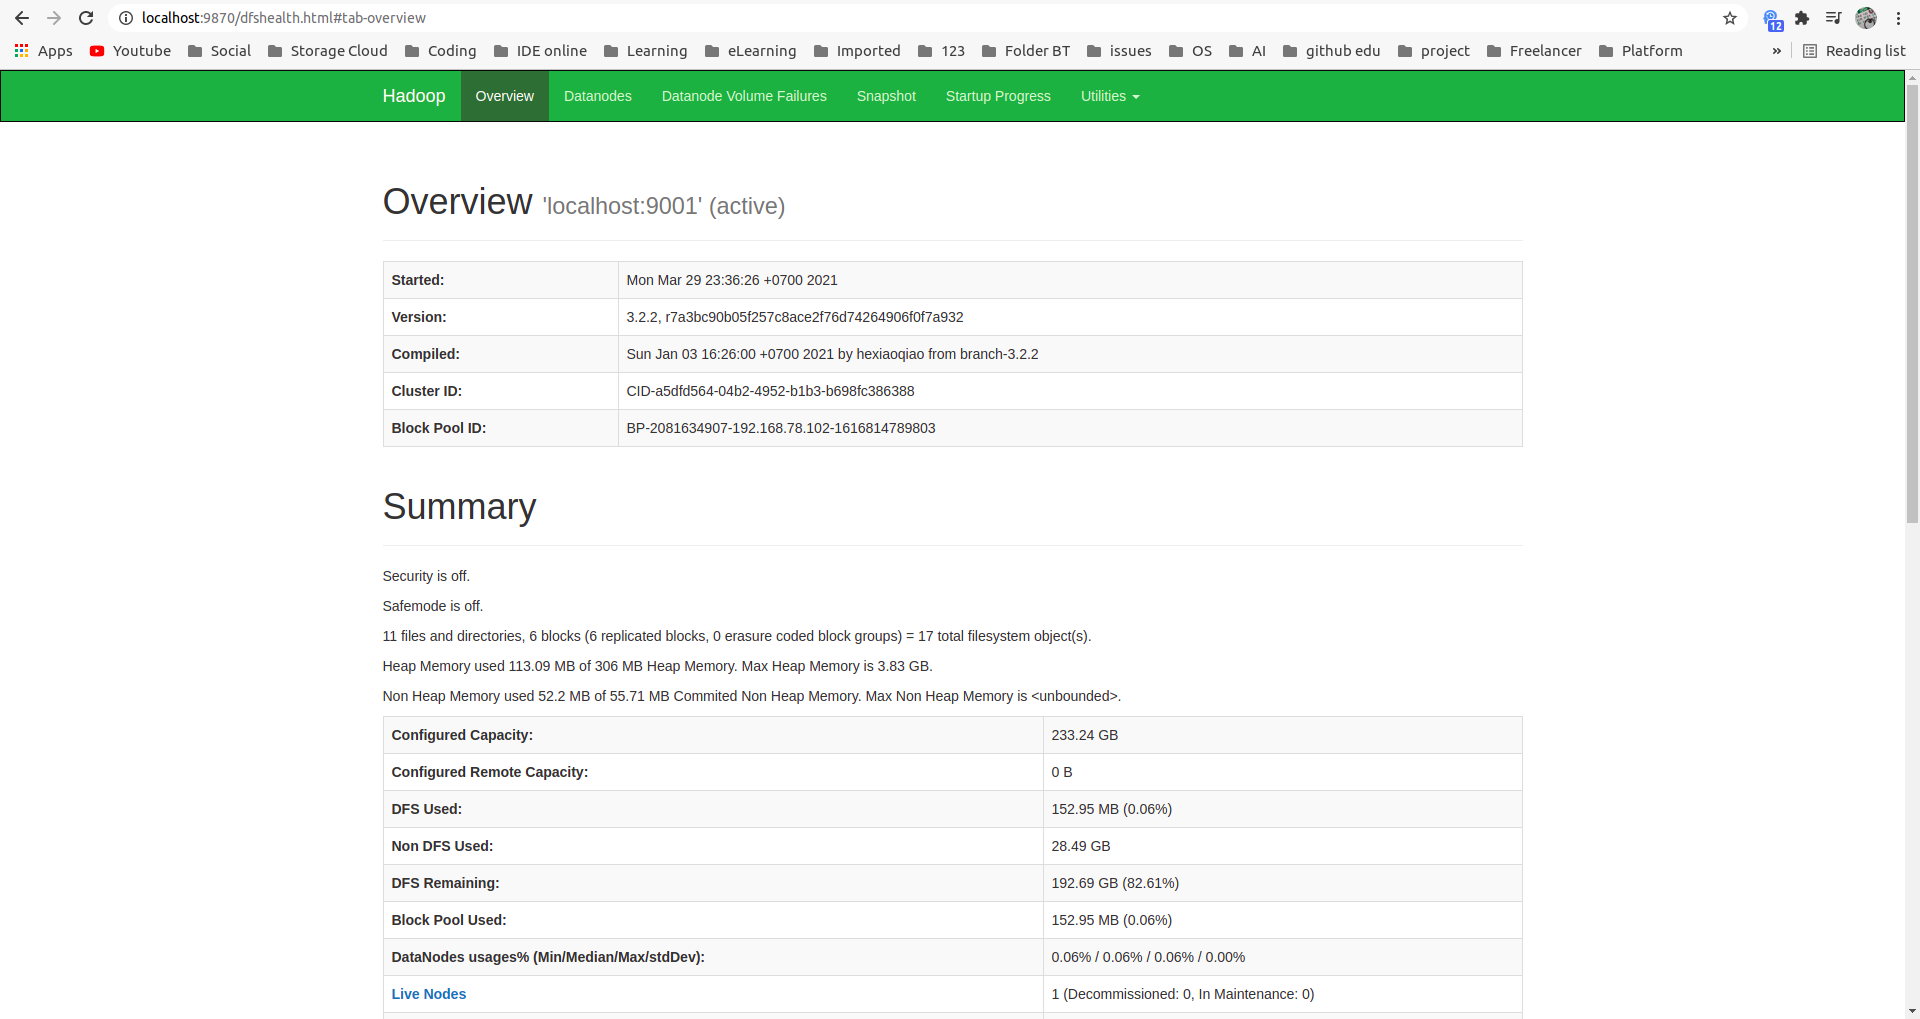Open the Reading list
1920x1019 pixels.
click(1855, 51)
